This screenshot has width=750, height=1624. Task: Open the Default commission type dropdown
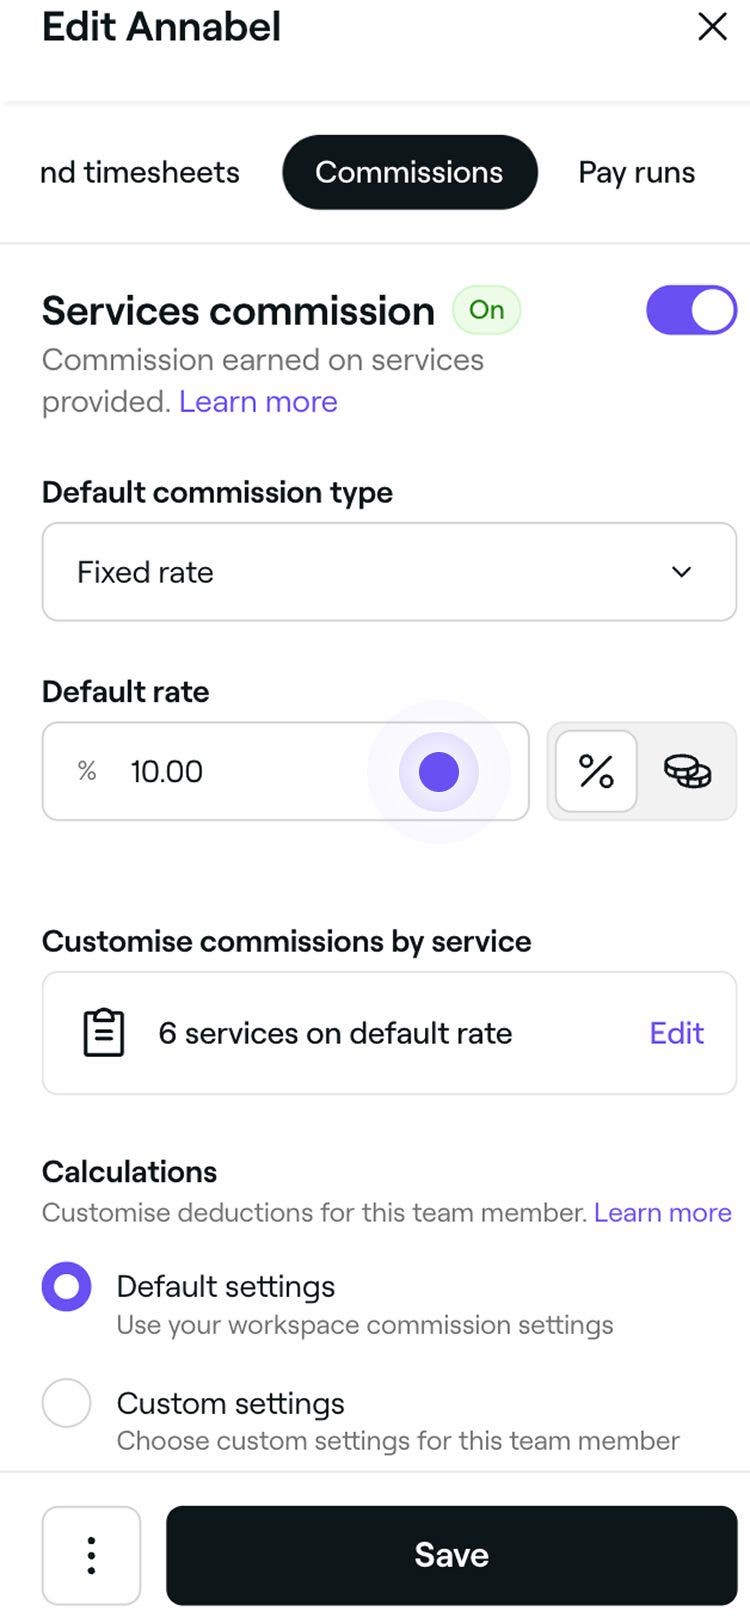point(389,572)
